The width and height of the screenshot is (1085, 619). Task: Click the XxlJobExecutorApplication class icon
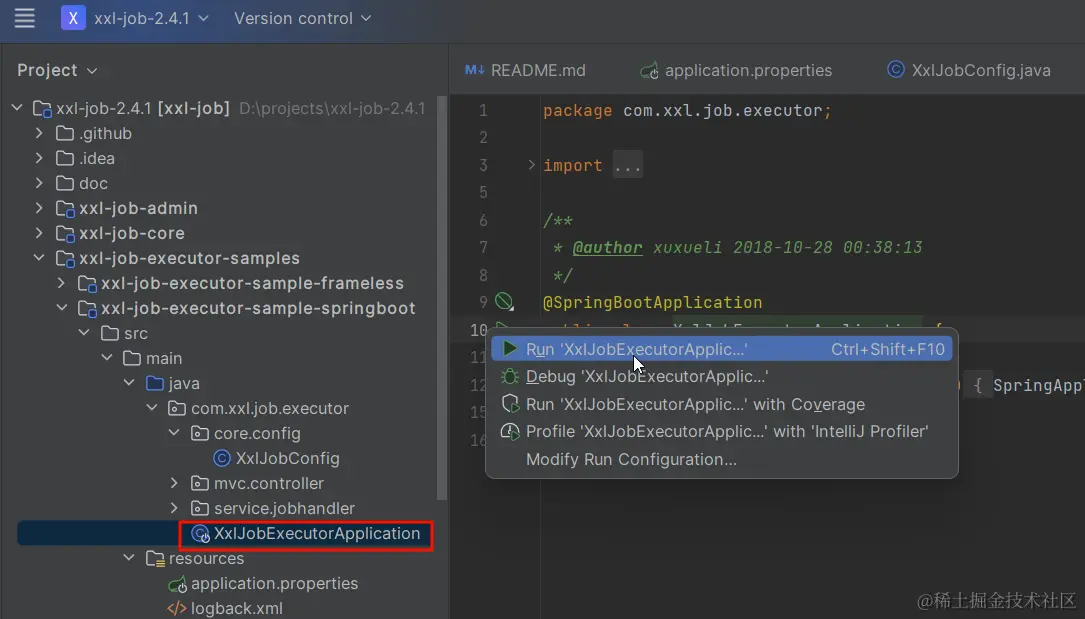pos(201,533)
